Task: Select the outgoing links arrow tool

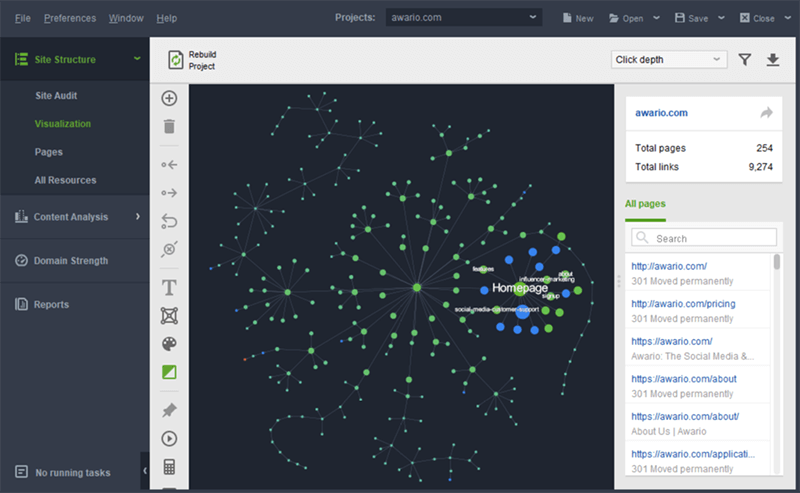Action: [x=169, y=193]
